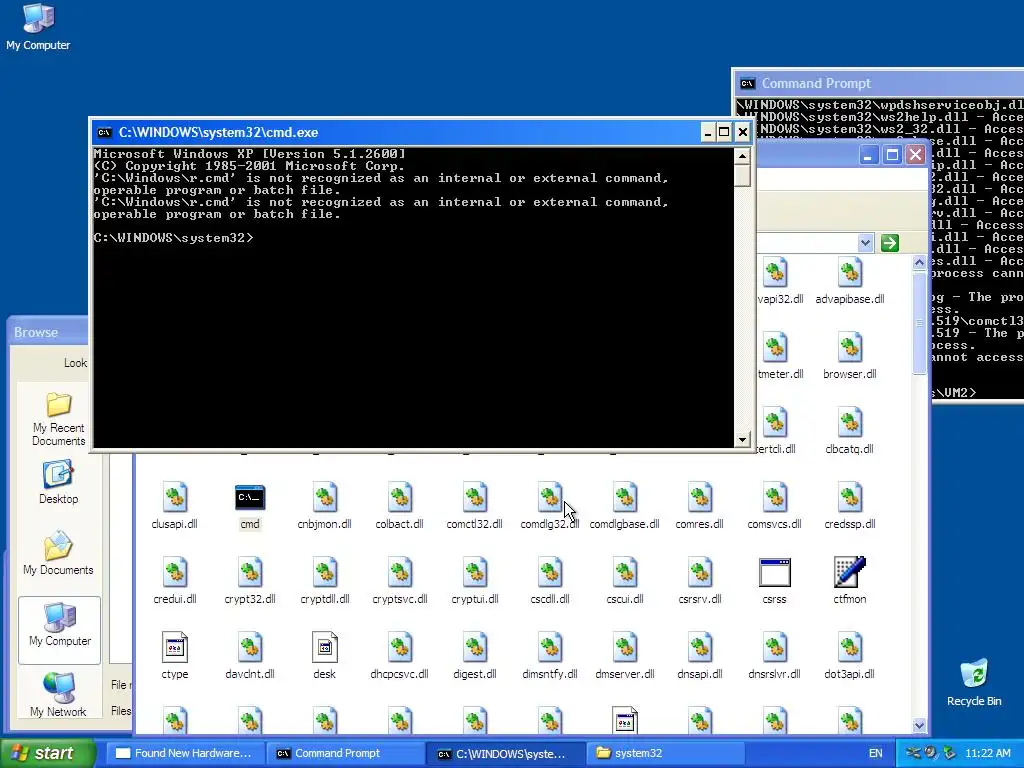The image size is (1024, 768).
Task: Select the dhcpcsvc.dll file
Action: [400, 657]
